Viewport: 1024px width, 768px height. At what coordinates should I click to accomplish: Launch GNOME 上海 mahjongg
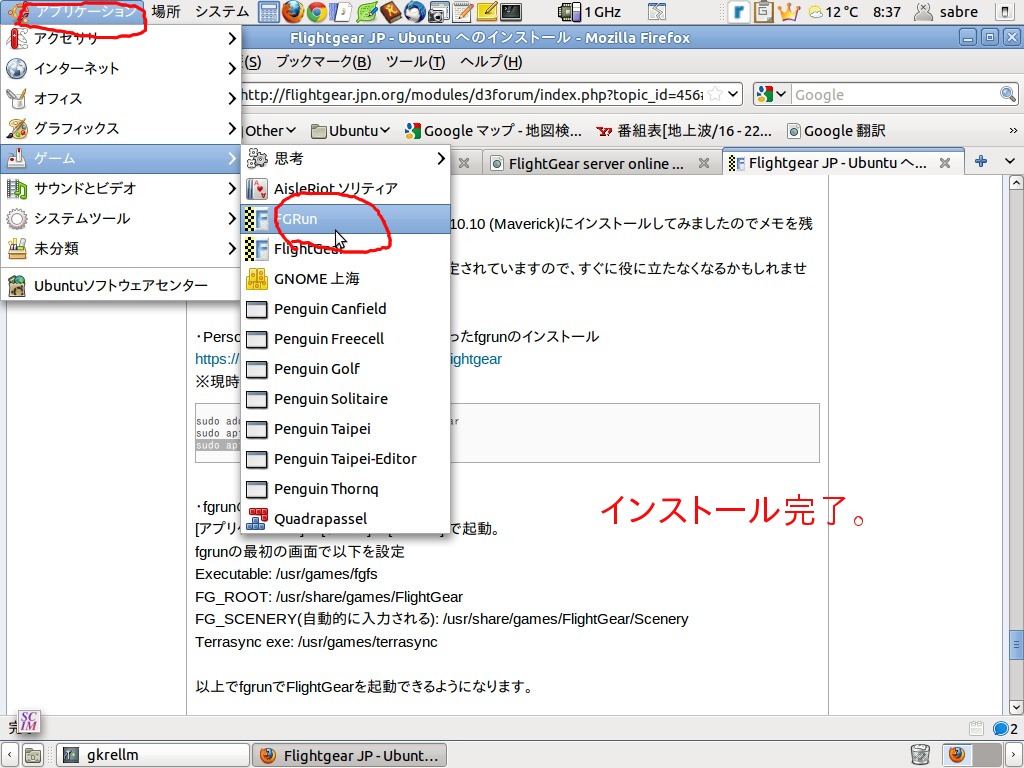(x=345, y=279)
